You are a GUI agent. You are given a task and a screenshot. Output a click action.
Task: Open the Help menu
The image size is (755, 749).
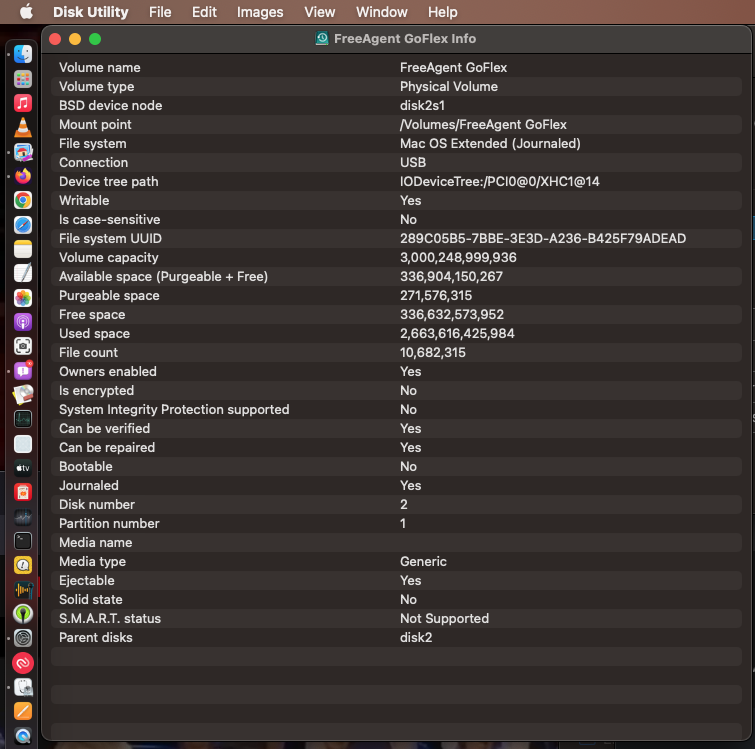(443, 12)
